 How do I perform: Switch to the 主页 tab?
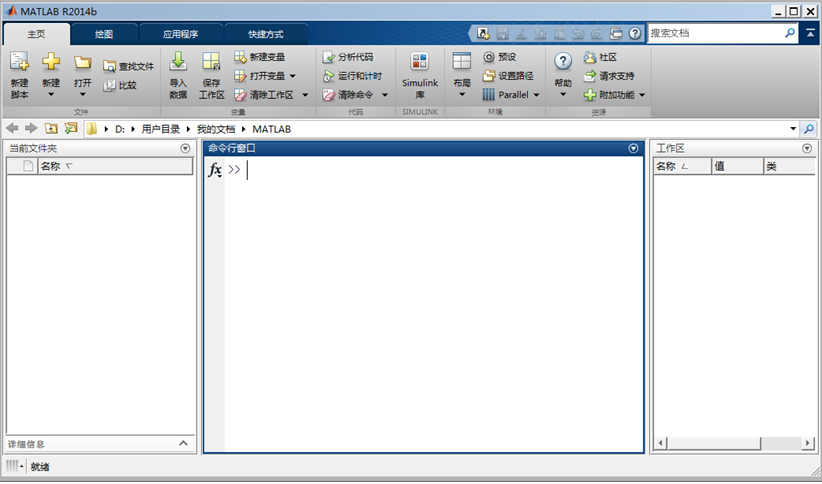click(36, 34)
